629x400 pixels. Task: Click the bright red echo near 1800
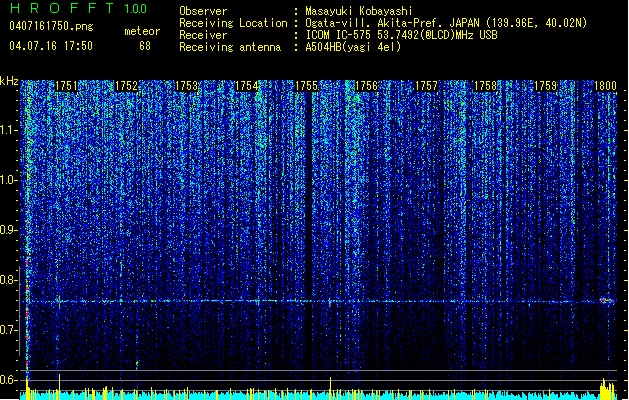point(607,300)
